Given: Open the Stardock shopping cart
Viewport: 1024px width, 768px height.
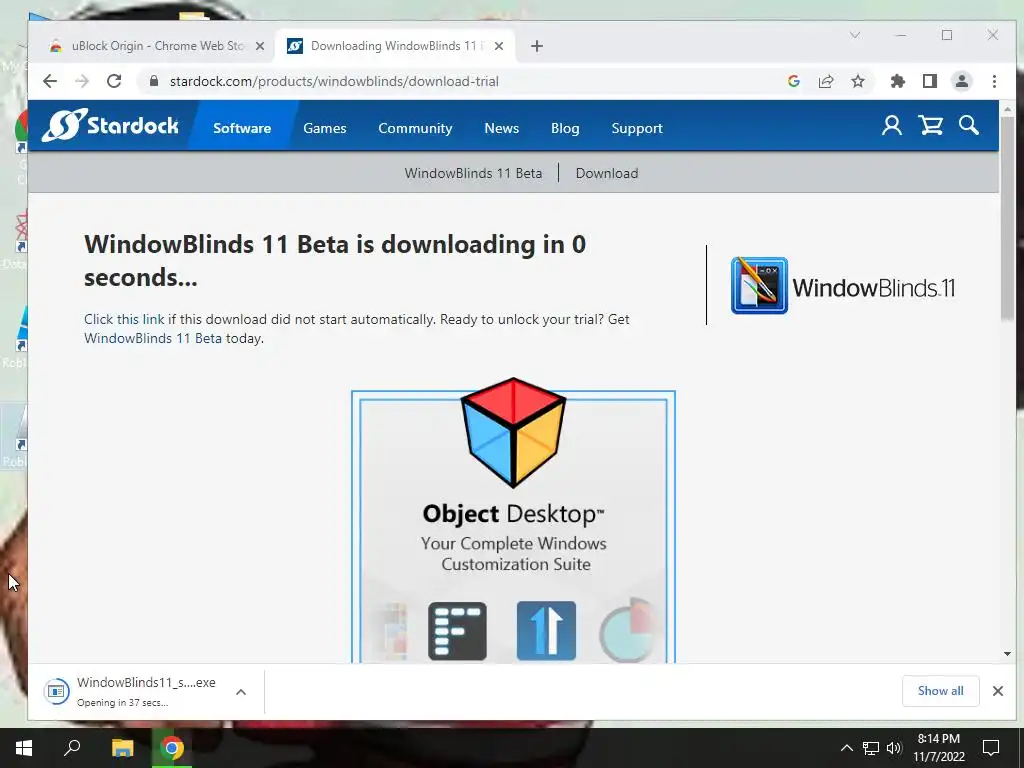Looking at the screenshot, I should click(931, 125).
